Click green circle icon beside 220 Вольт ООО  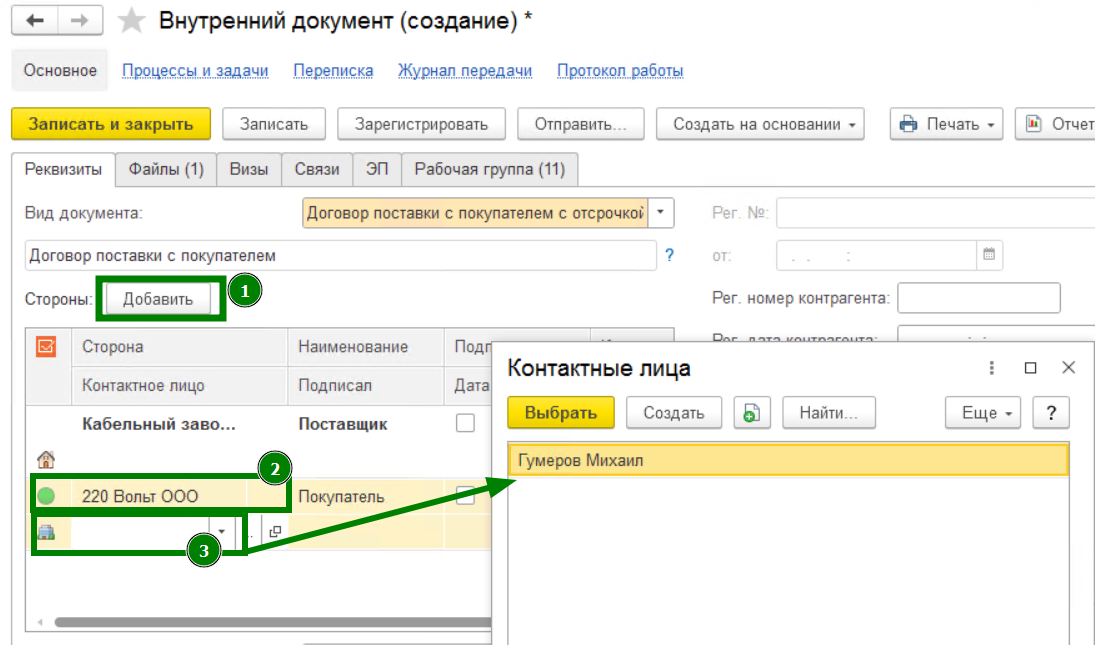tap(46, 496)
